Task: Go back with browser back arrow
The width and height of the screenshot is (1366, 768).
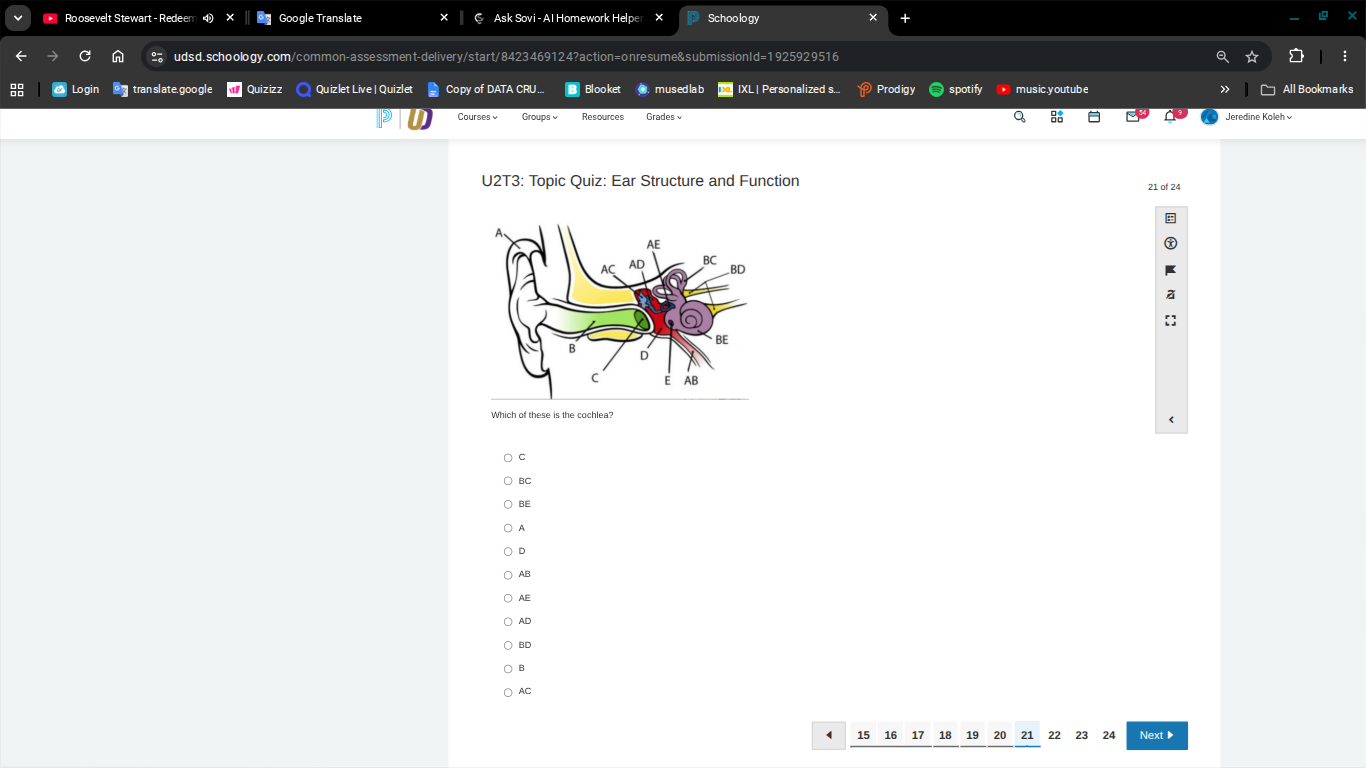Action: (x=21, y=56)
